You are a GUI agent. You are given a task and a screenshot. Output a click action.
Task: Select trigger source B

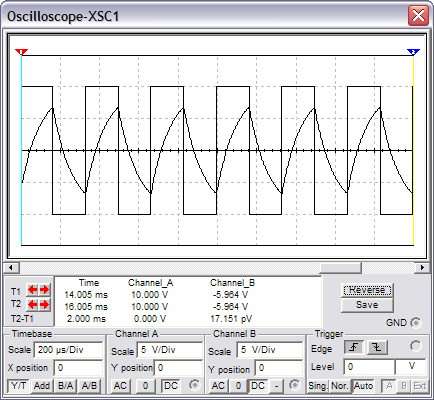pyautogui.click(x=404, y=386)
